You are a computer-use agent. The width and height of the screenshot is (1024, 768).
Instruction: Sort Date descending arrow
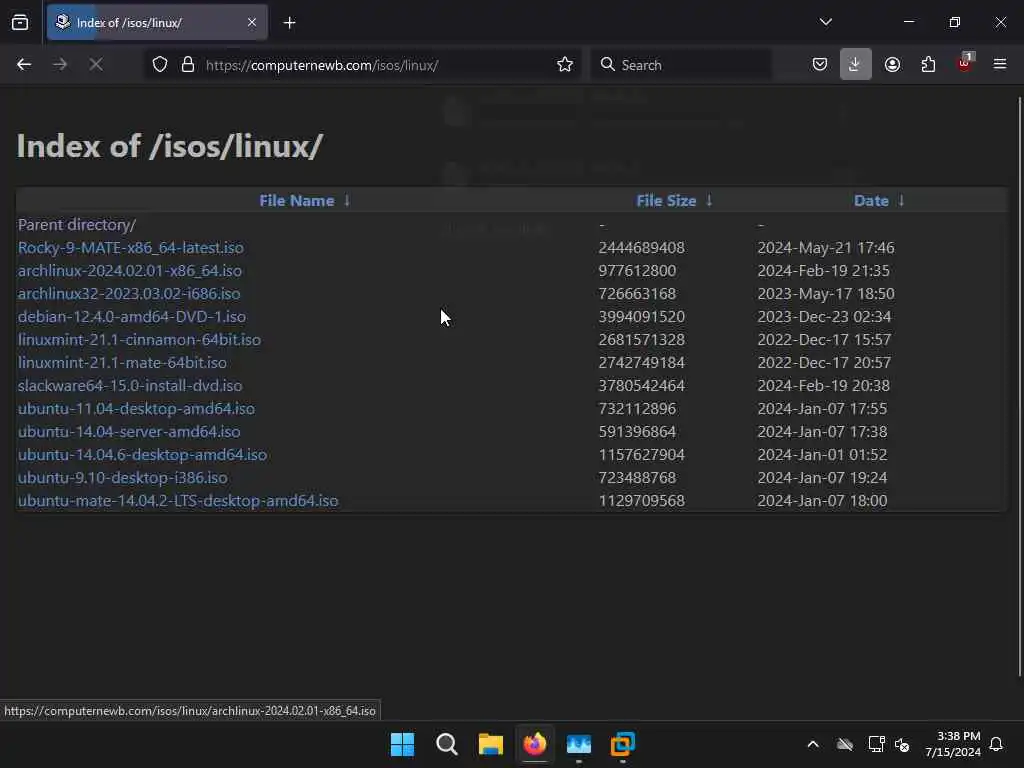pyautogui.click(x=901, y=200)
